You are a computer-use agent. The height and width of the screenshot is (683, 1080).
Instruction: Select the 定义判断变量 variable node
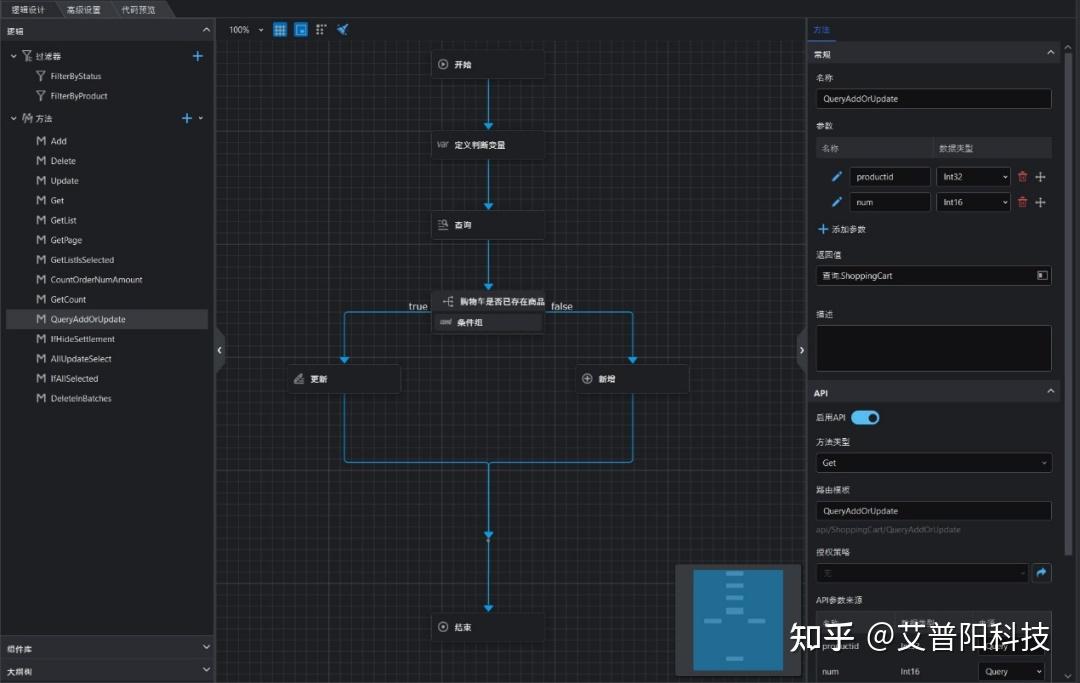[488, 145]
